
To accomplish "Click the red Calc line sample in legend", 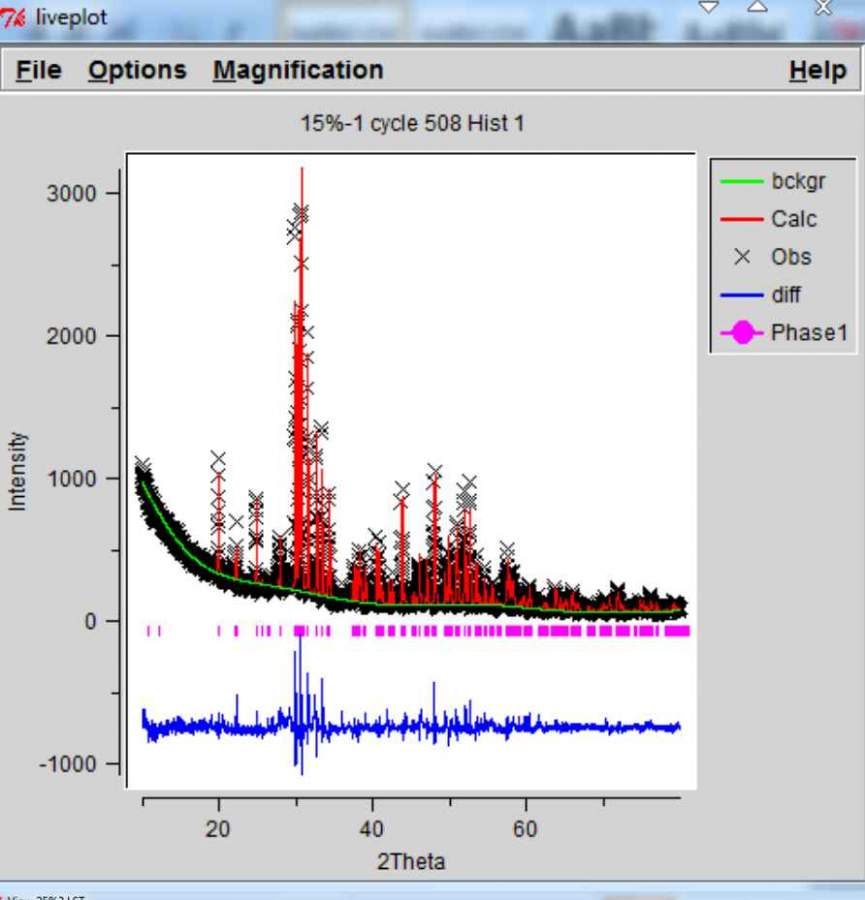I will [742, 219].
